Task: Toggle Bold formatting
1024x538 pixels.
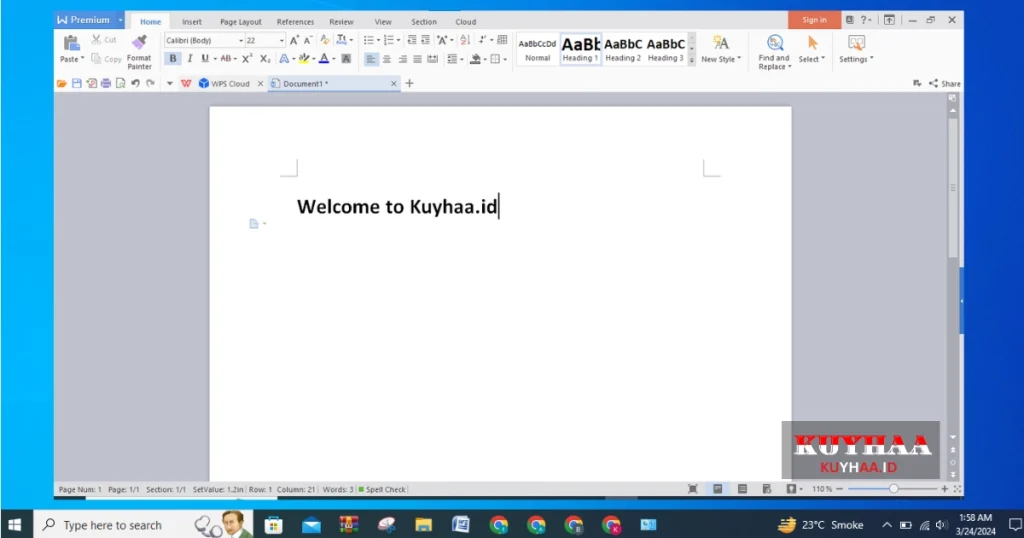Action: click(x=172, y=59)
